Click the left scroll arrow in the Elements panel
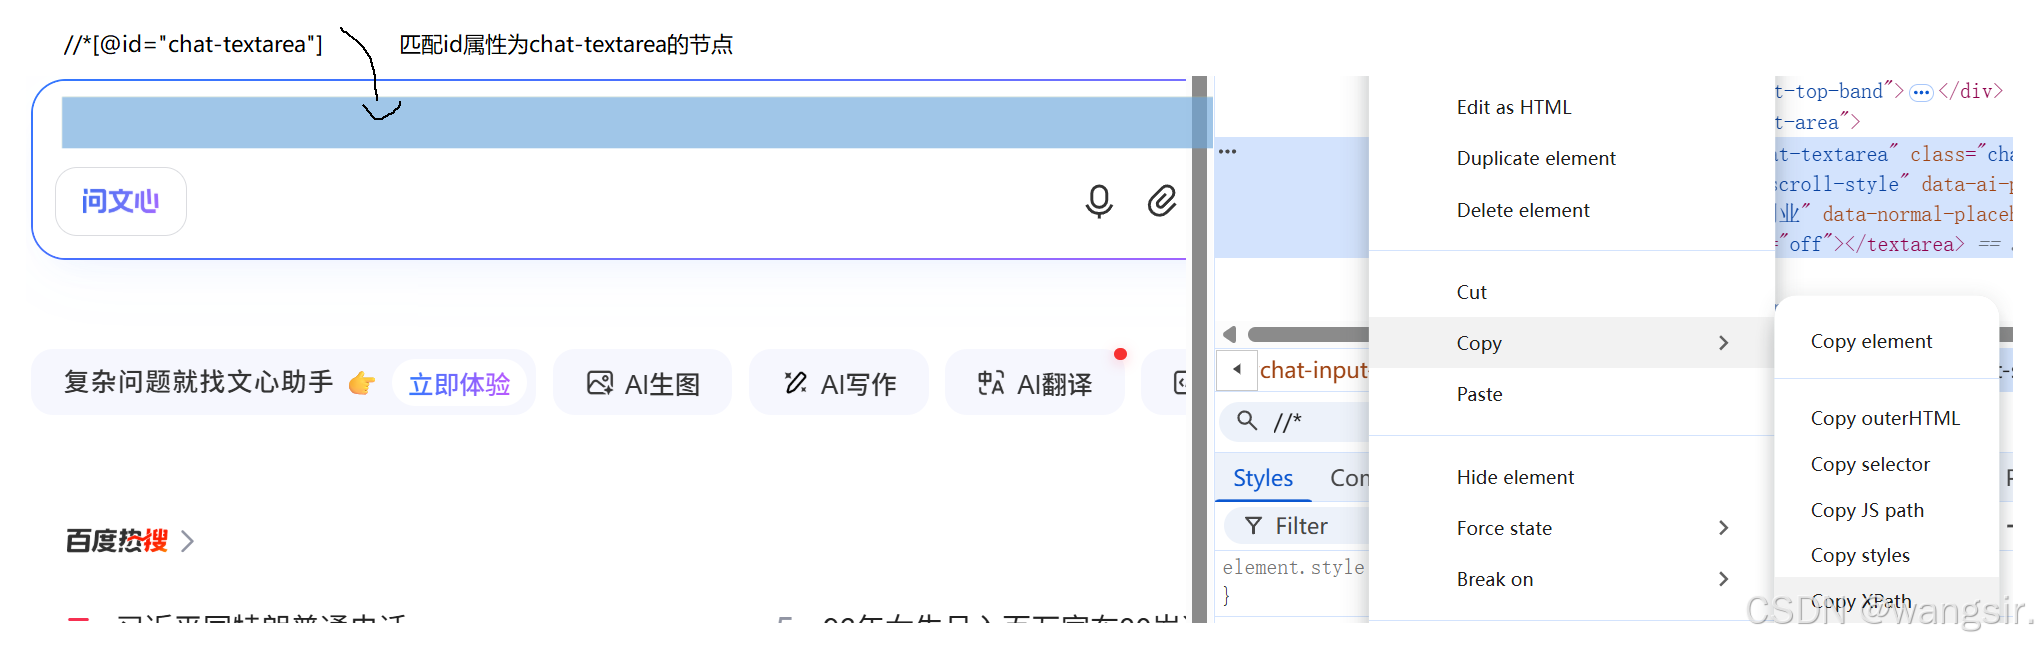 click(1229, 334)
